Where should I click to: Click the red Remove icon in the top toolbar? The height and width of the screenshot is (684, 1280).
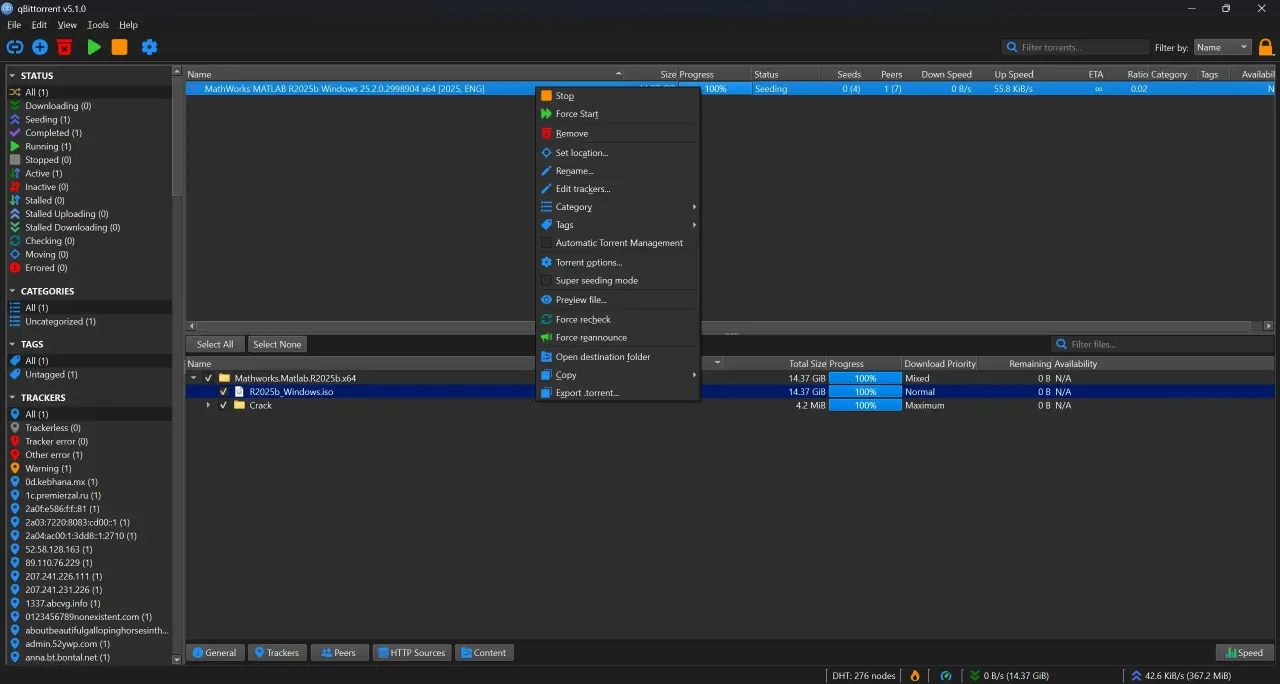(65, 47)
